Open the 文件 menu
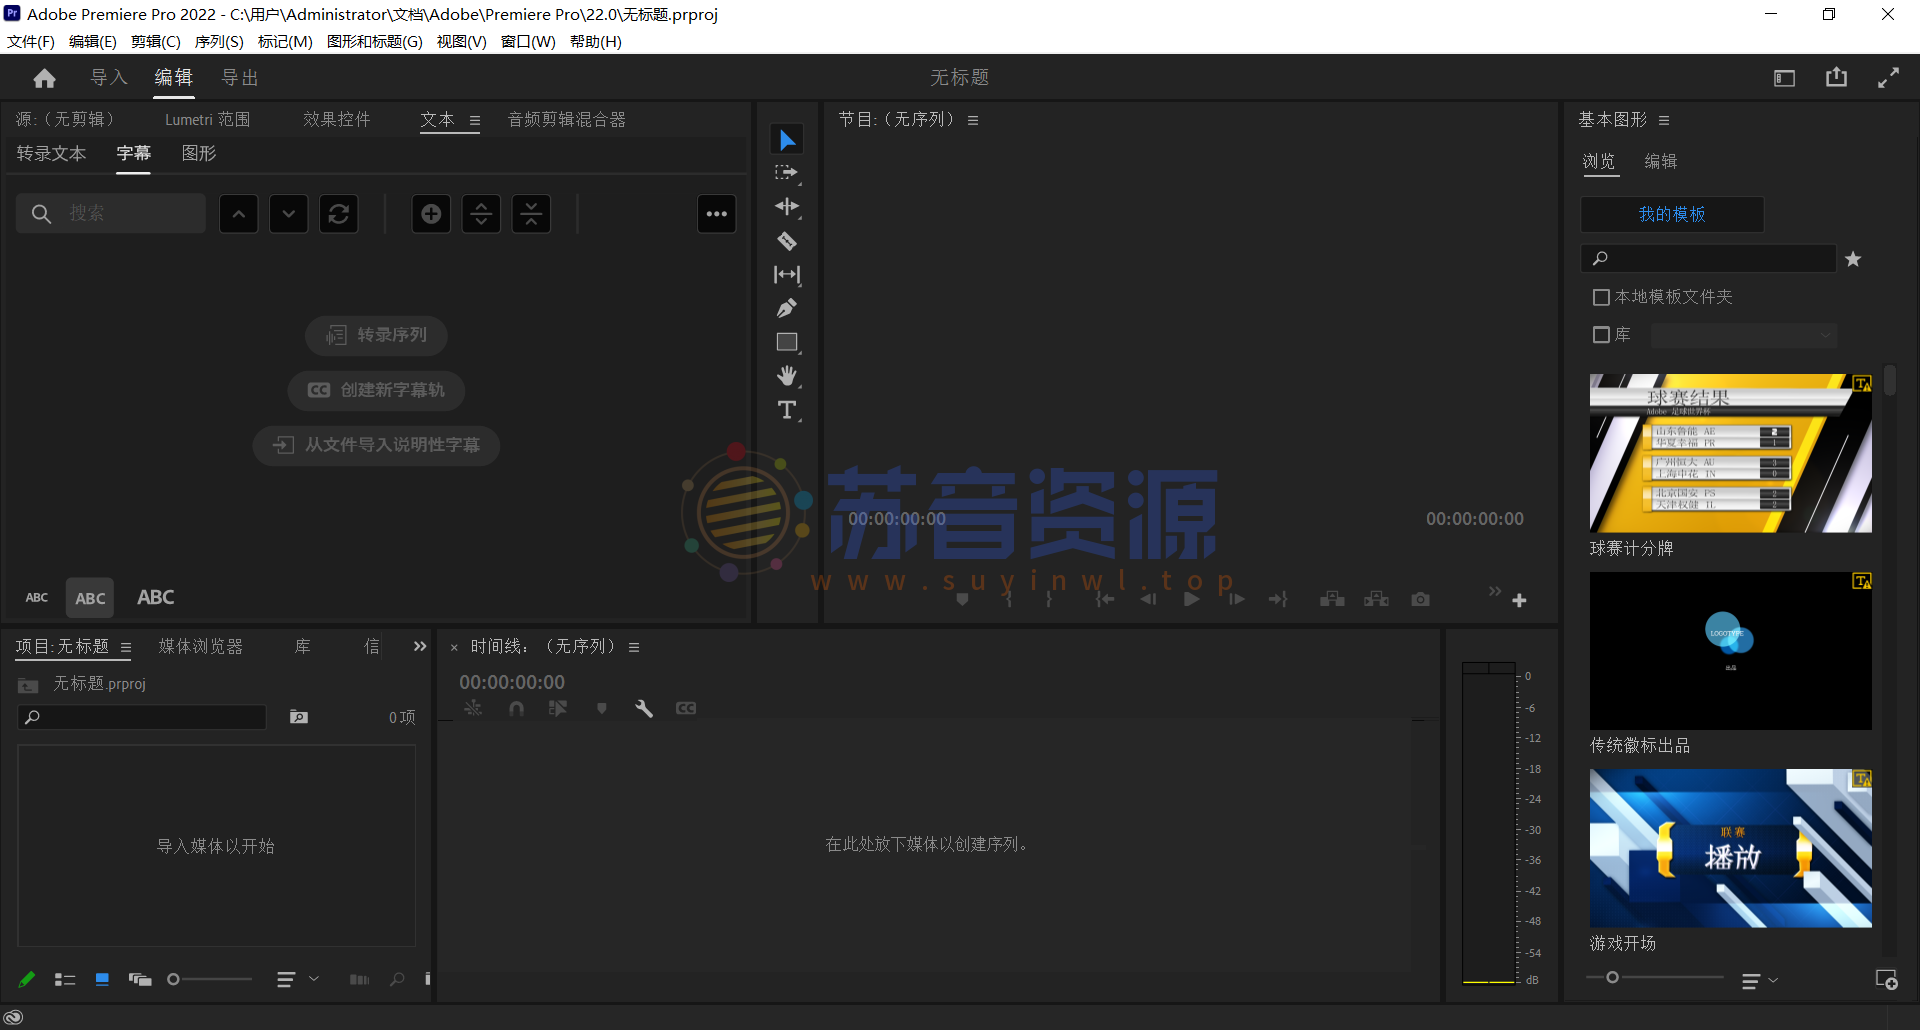The height and width of the screenshot is (1030, 1920). pyautogui.click(x=30, y=41)
